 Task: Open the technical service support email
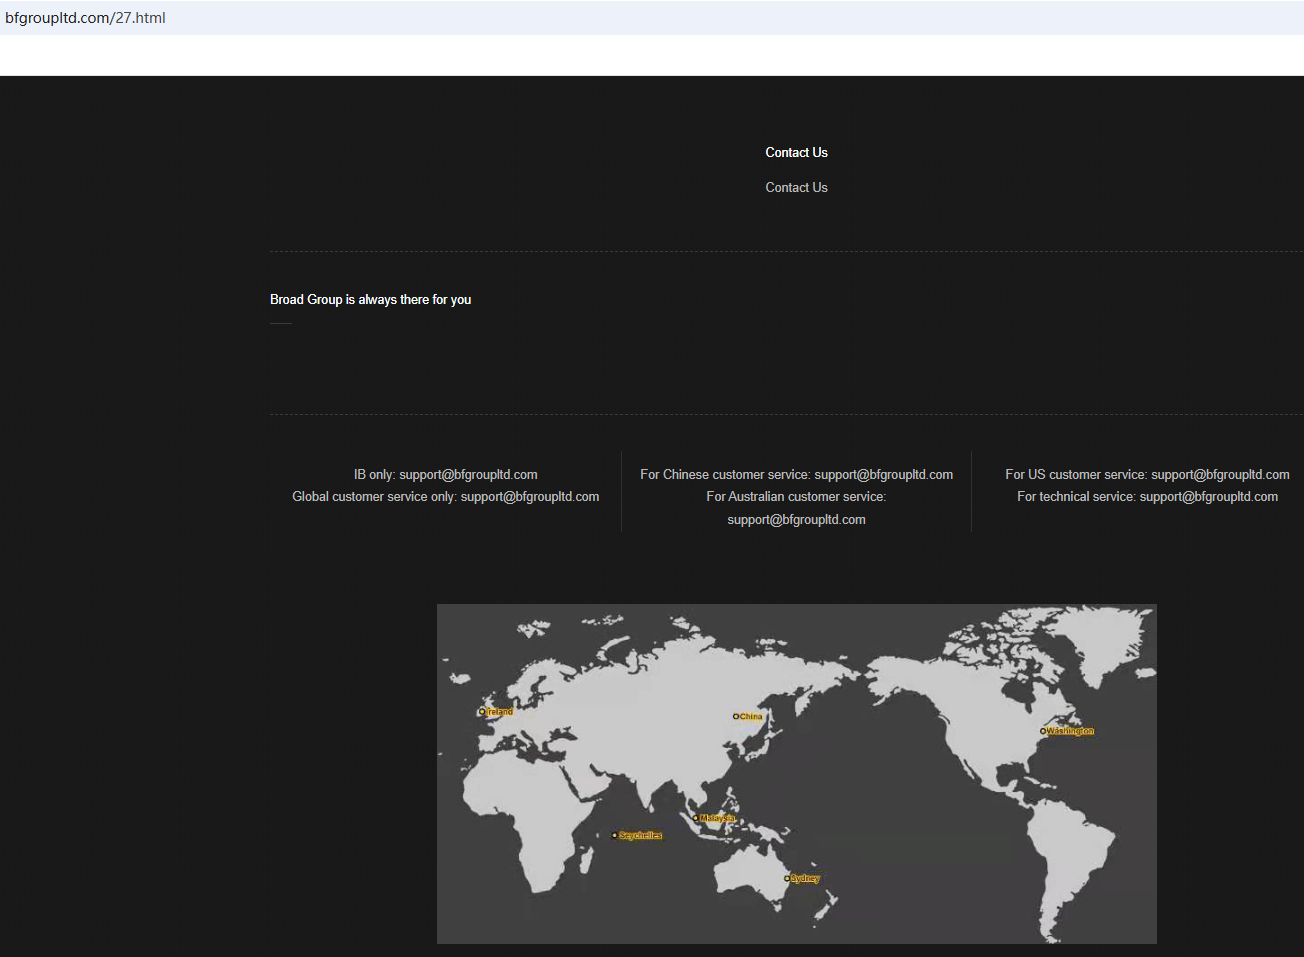pyautogui.click(x=1208, y=496)
